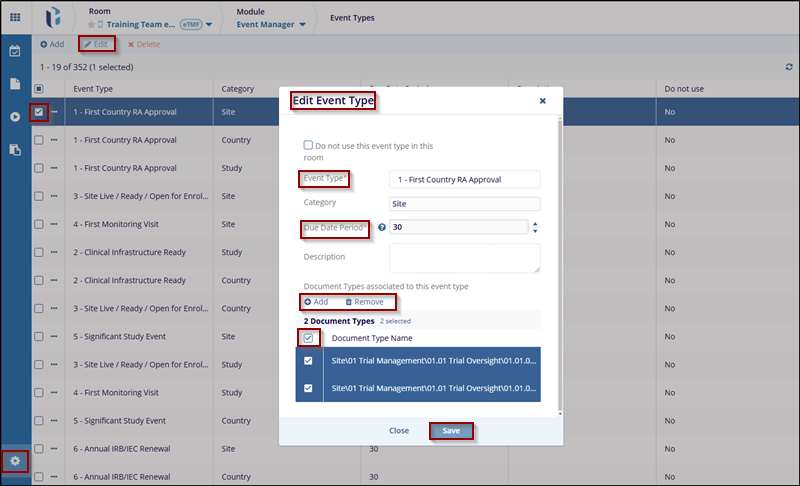Click the refresh icon above the grid
The height and width of the screenshot is (486, 800).
(x=789, y=67)
